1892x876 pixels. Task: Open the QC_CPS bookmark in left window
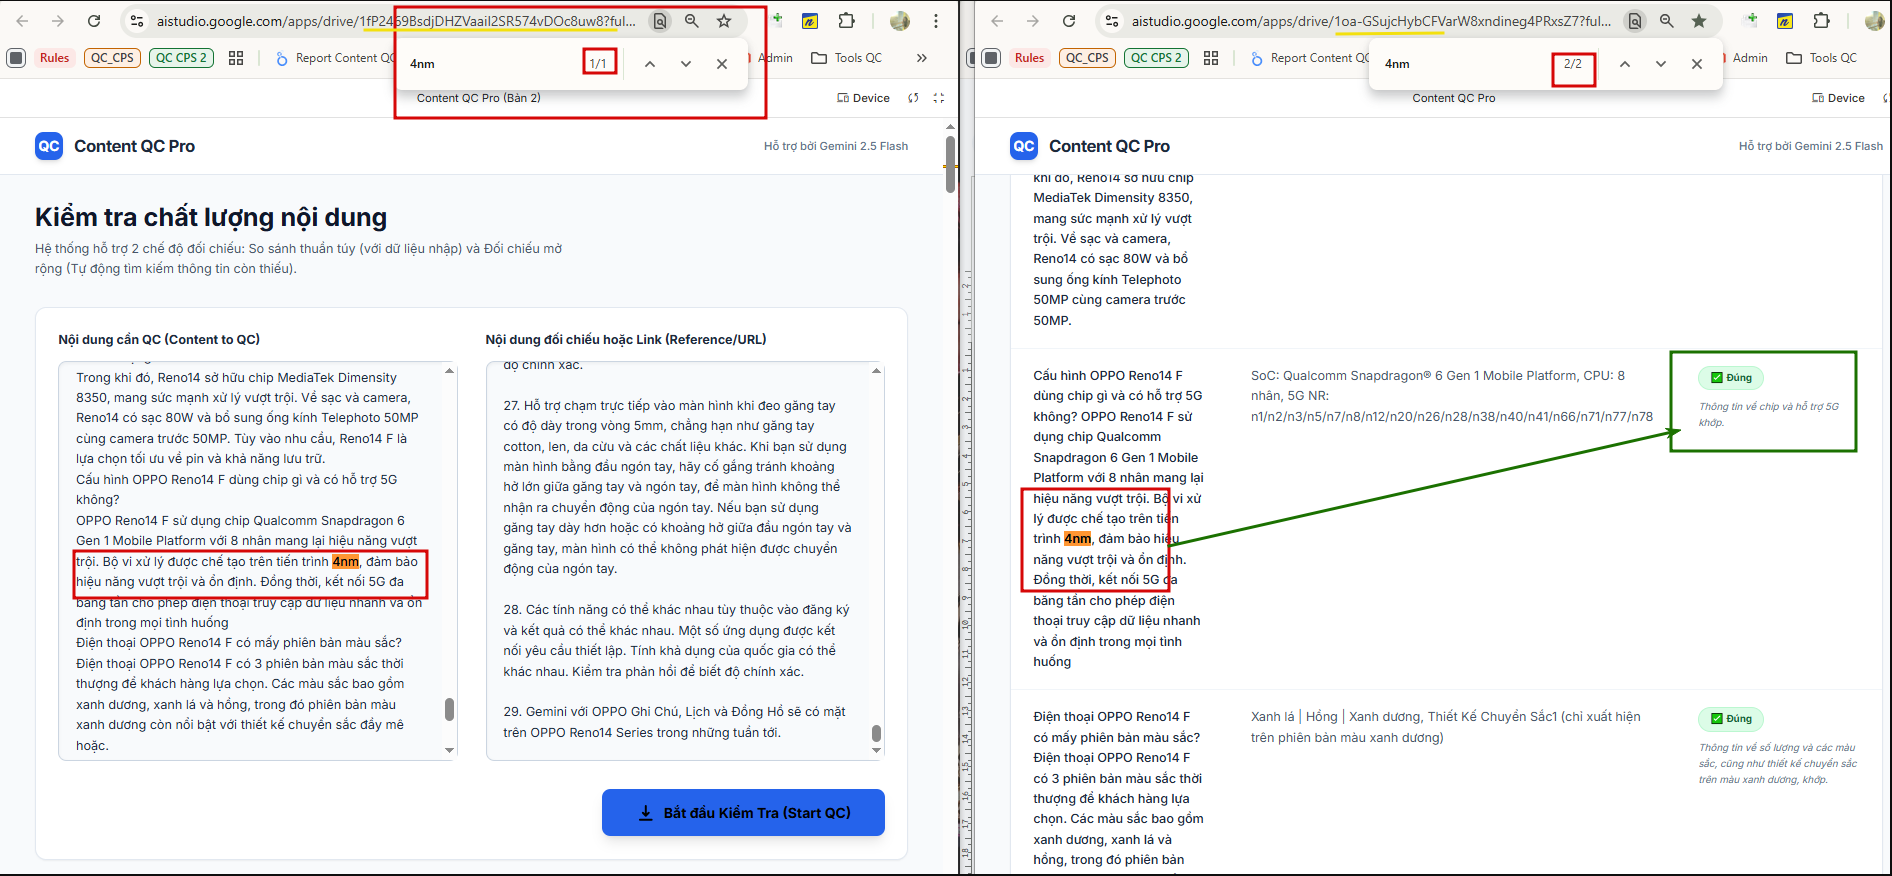(112, 58)
